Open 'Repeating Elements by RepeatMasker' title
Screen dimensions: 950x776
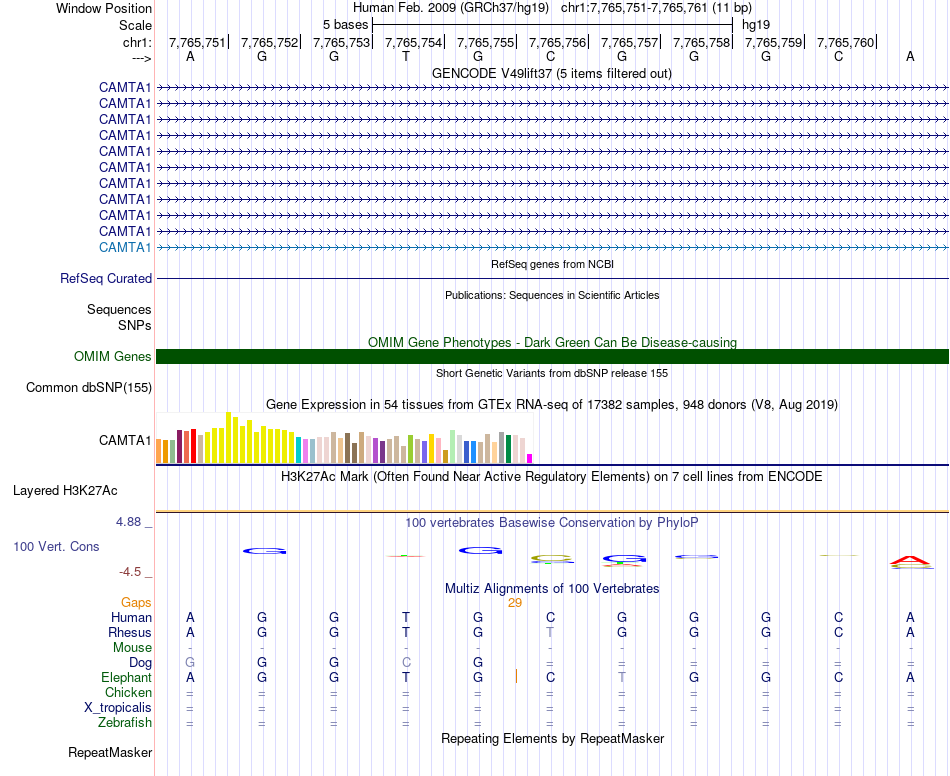click(553, 739)
